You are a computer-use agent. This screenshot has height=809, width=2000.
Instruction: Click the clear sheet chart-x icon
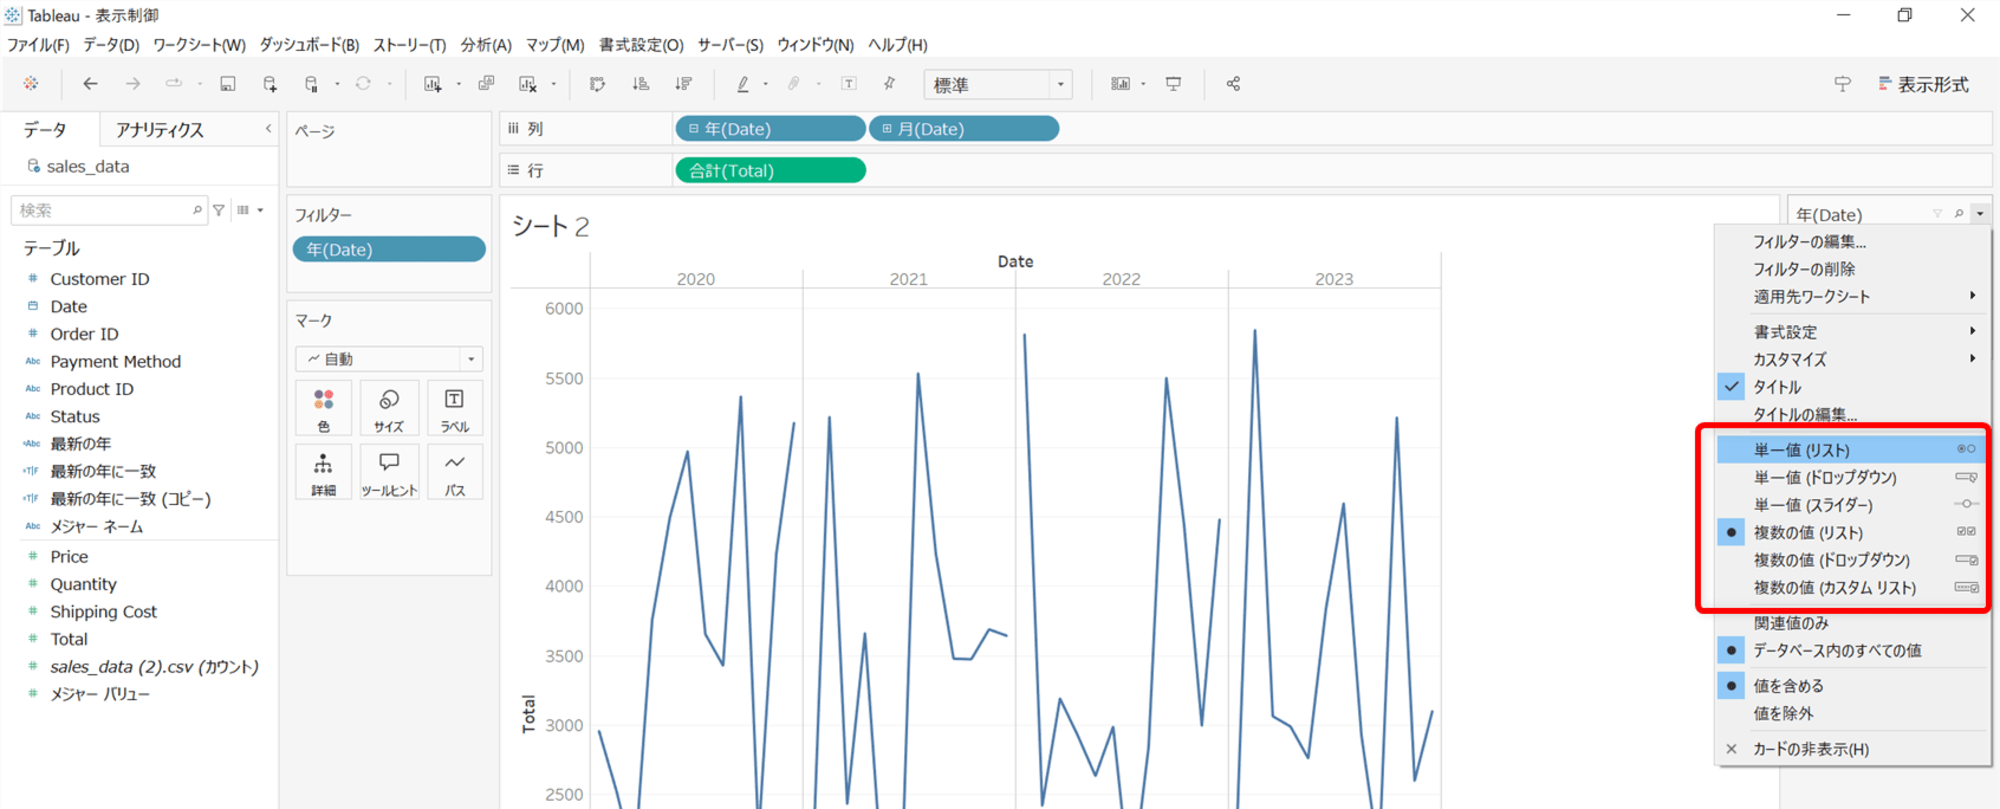click(x=527, y=84)
